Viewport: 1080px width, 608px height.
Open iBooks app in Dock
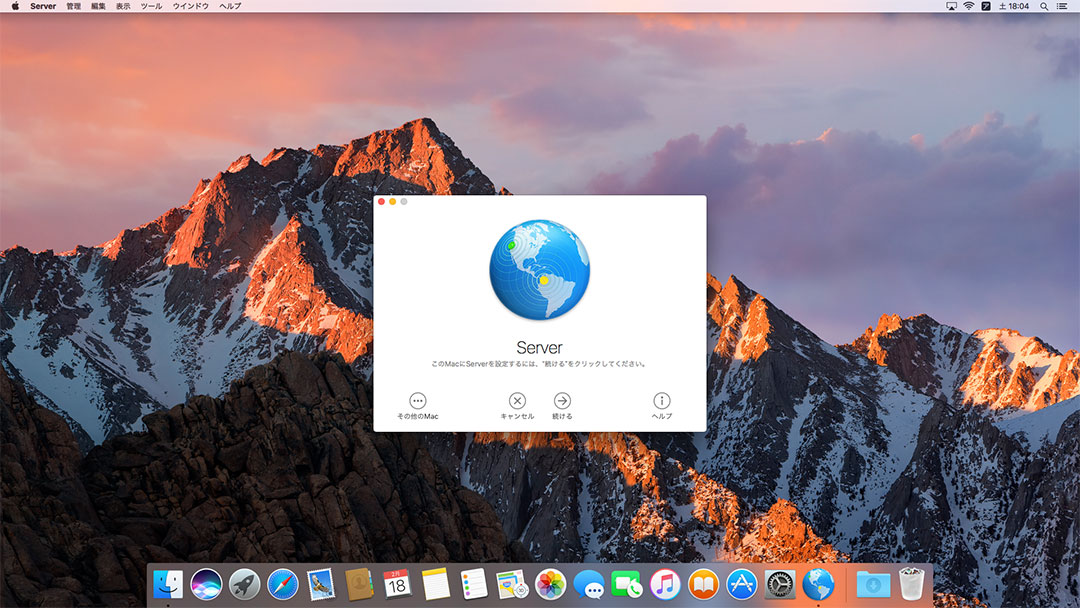(x=703, y=585)
